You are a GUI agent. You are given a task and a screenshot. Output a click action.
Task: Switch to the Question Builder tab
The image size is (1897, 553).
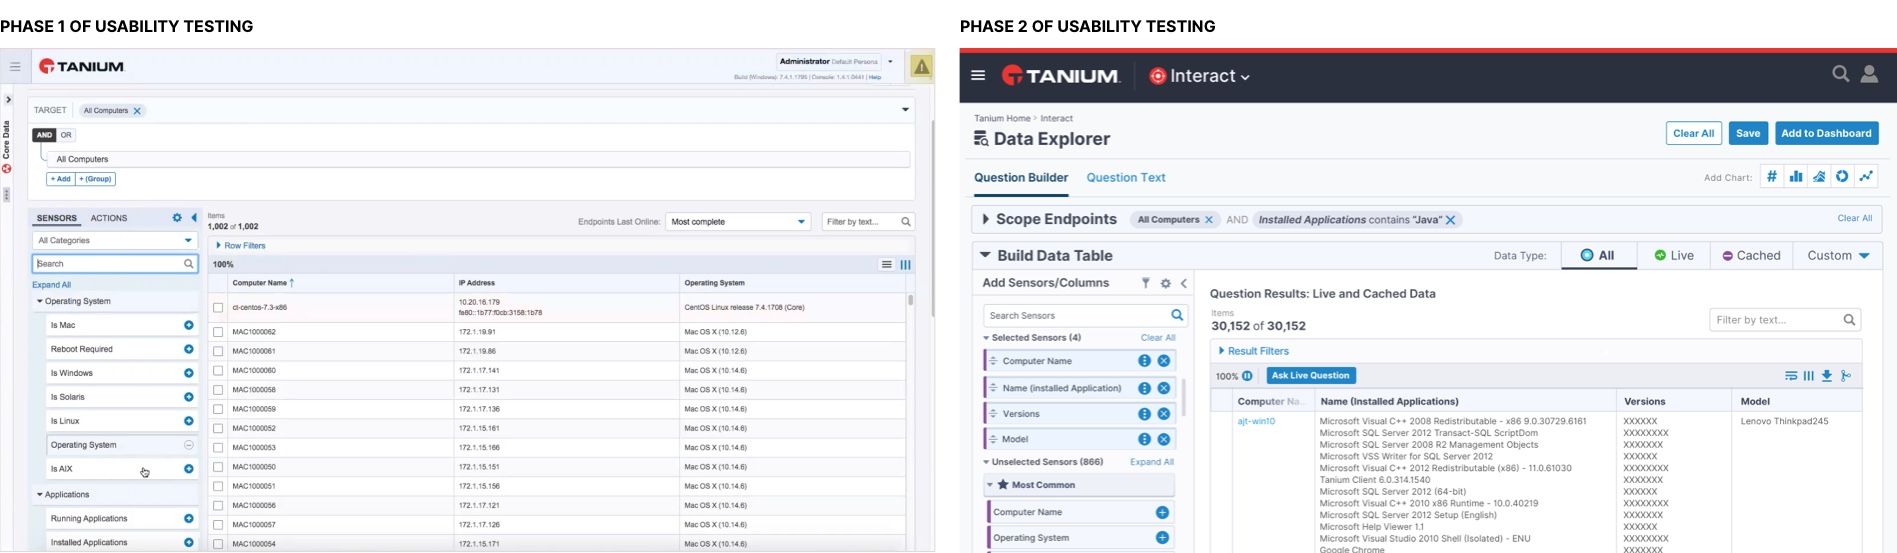tap(1021, 177)
